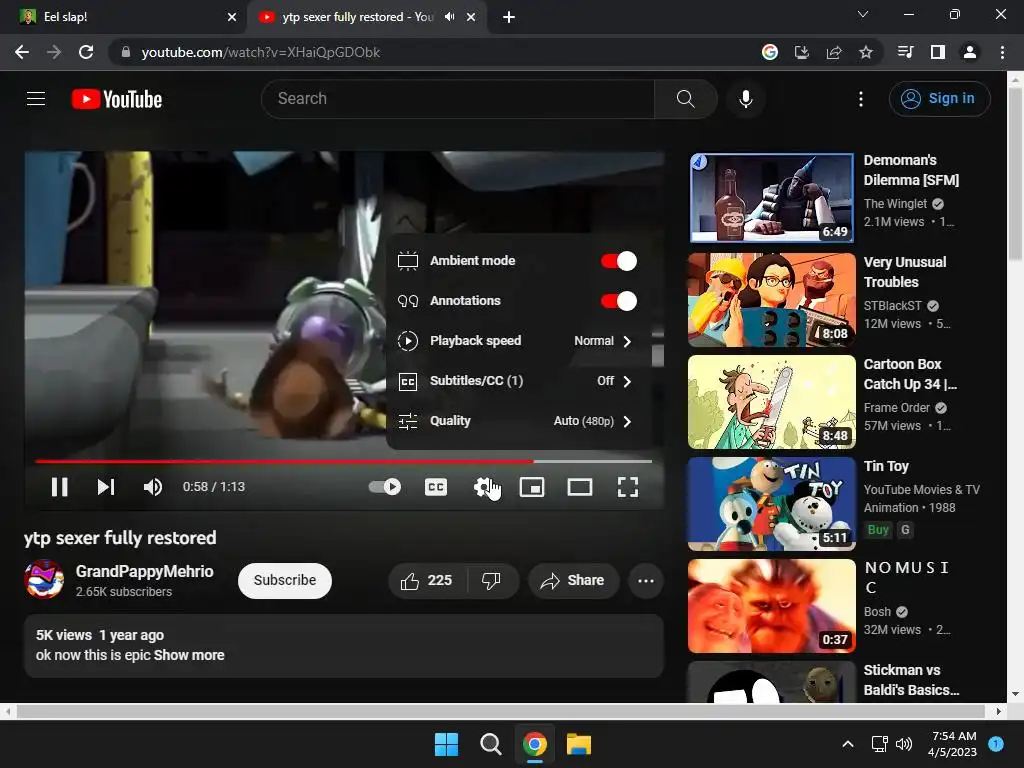Switch to the Eel slap! tab
The width and height of the screenshot is (1024, 768).
pos(124,17)
